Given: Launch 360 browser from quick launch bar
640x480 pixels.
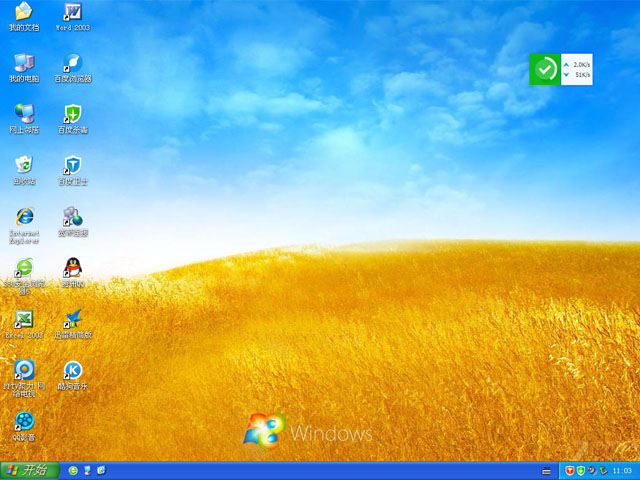Looking at the screenshot, I should 73,471.
